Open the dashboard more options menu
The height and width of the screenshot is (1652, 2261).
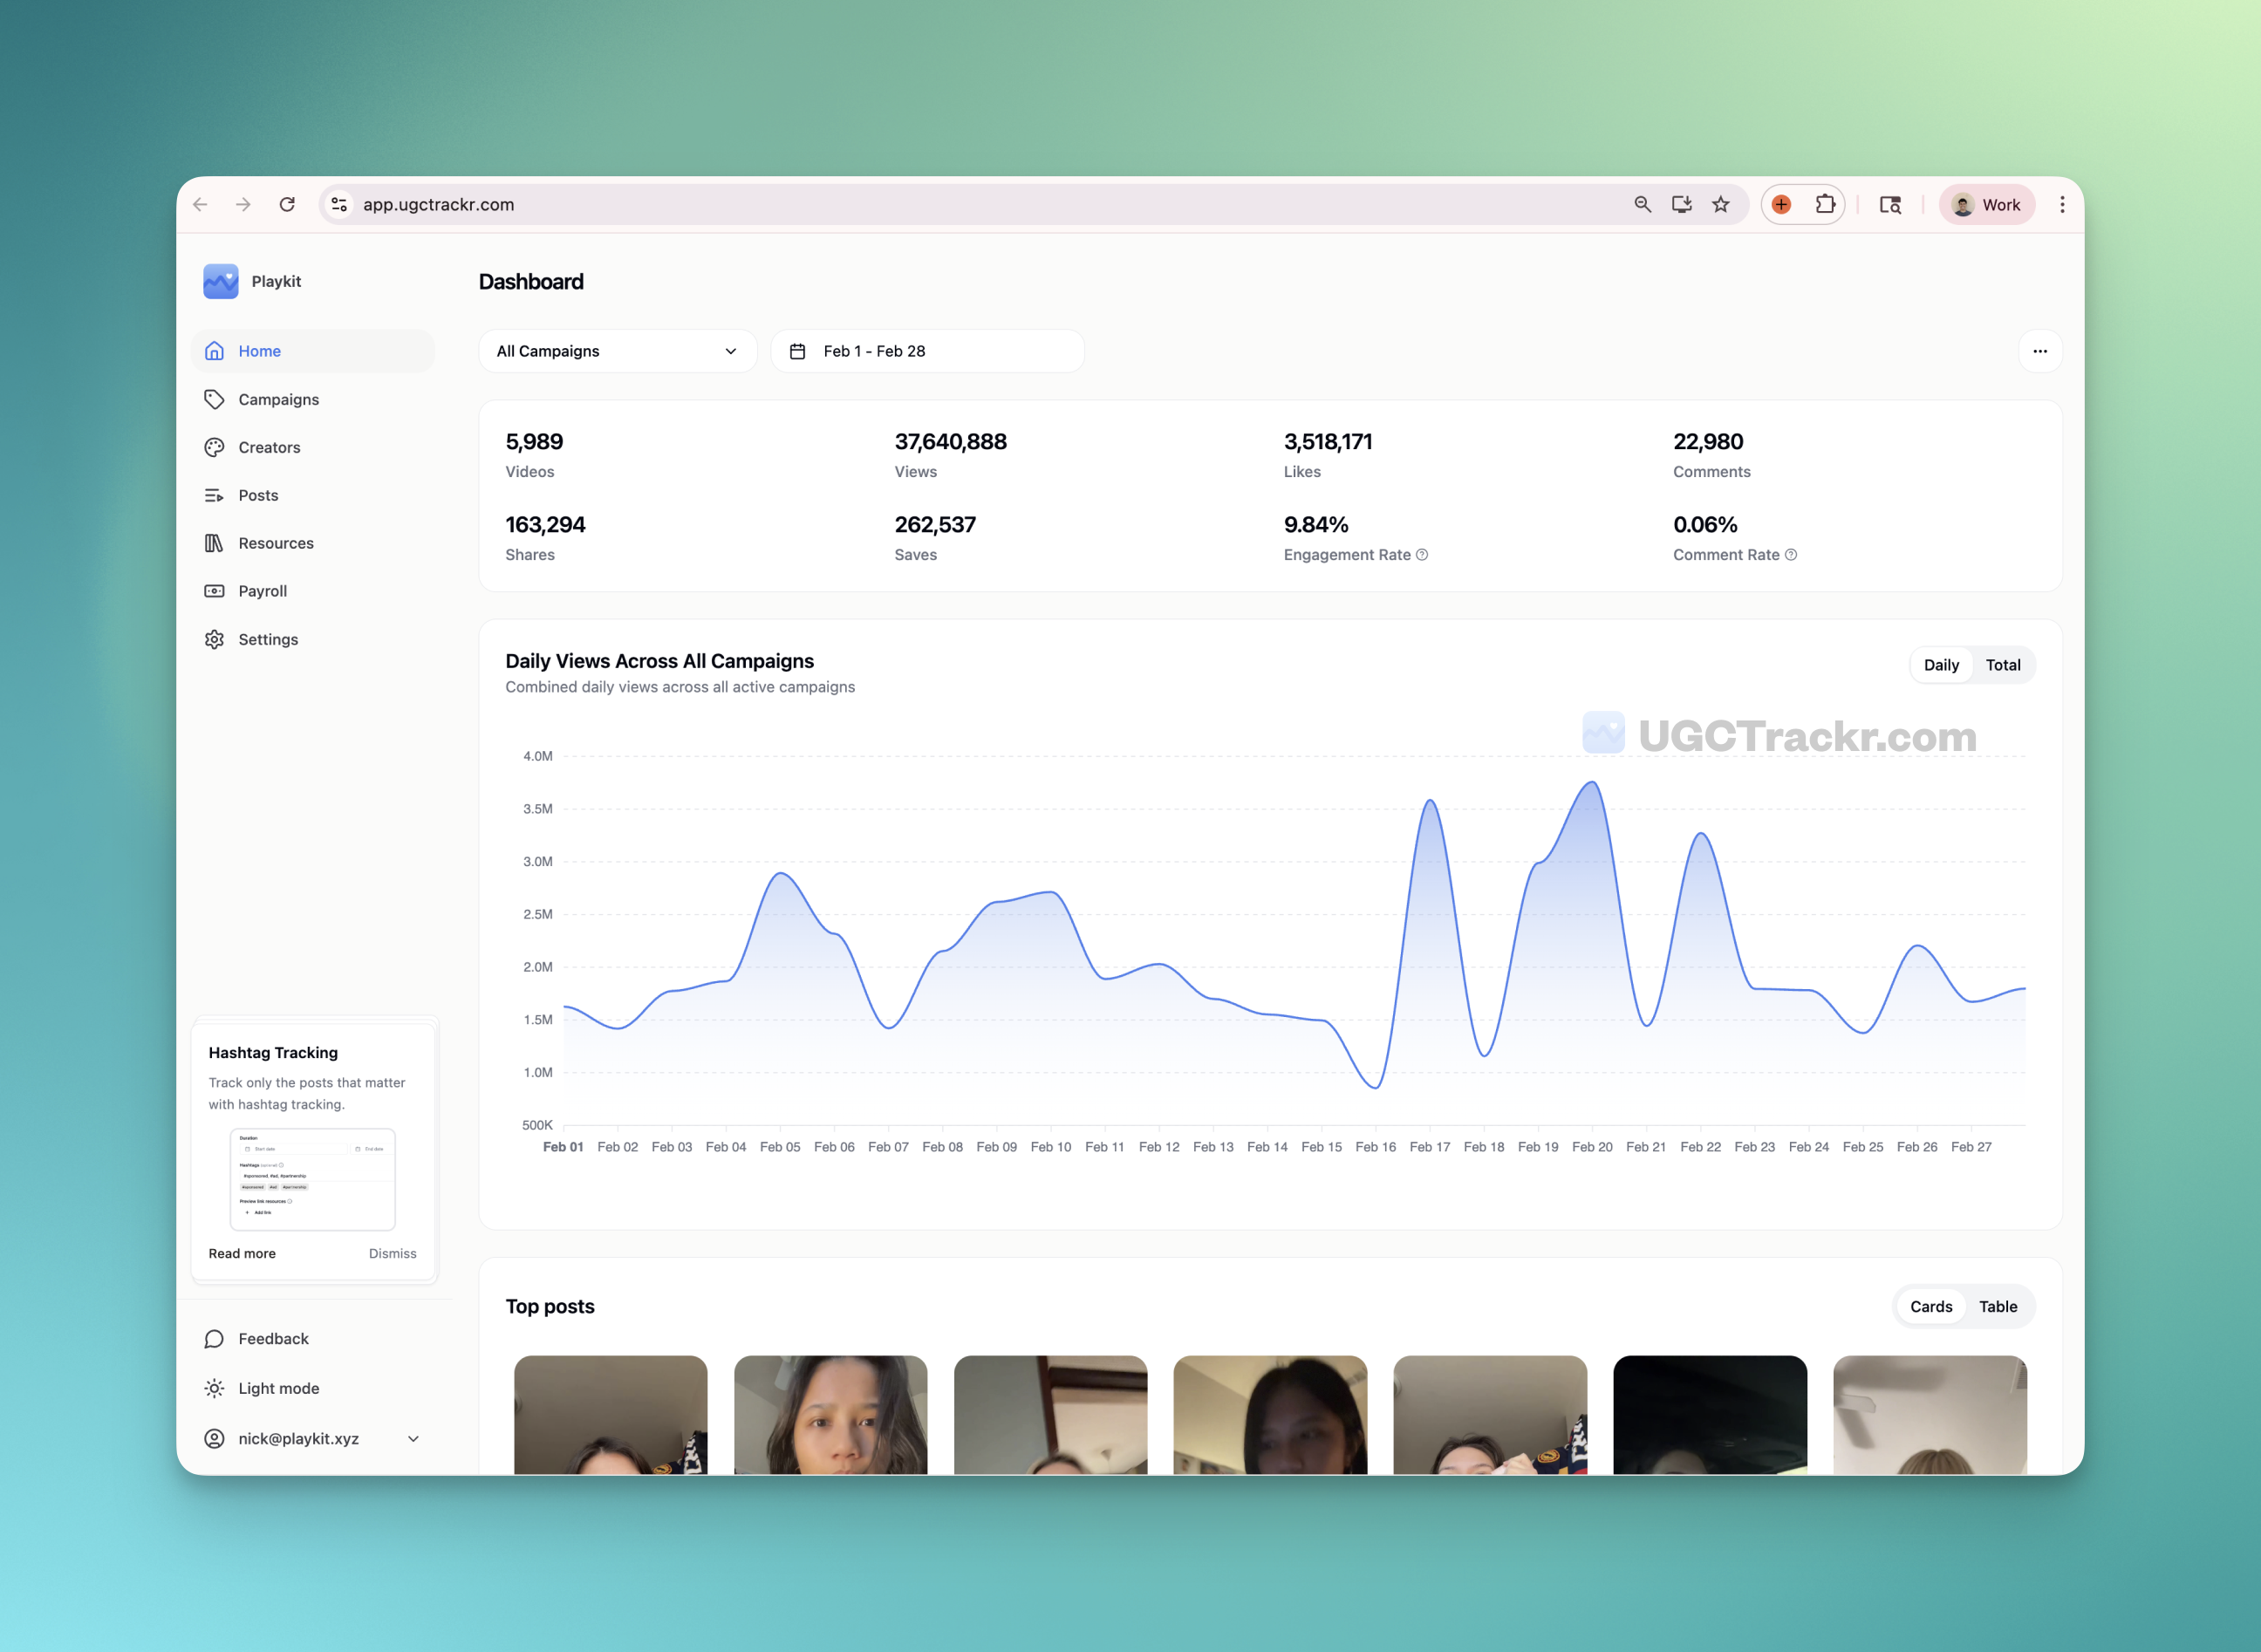2041,351
